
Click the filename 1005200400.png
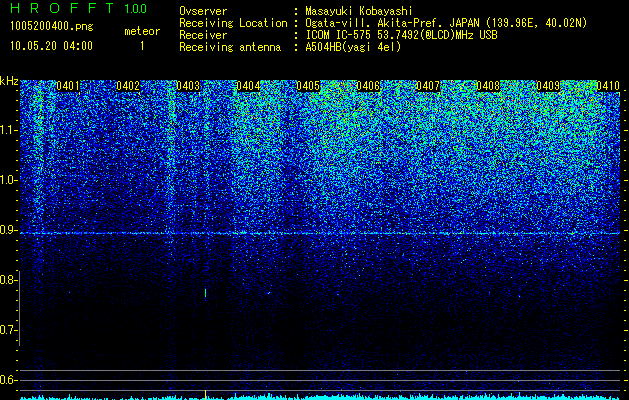point(52,27)
